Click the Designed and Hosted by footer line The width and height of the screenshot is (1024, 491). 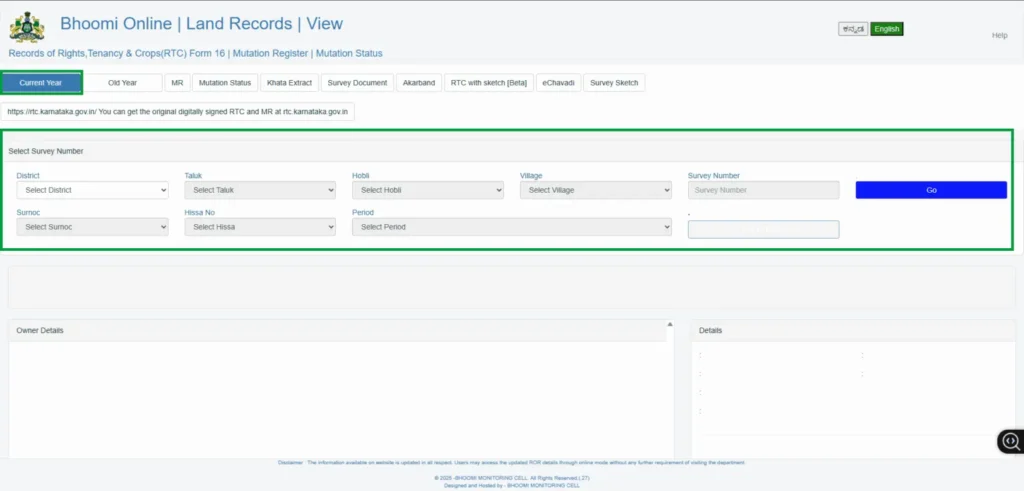pyautogui.click(x=511, y=485)
